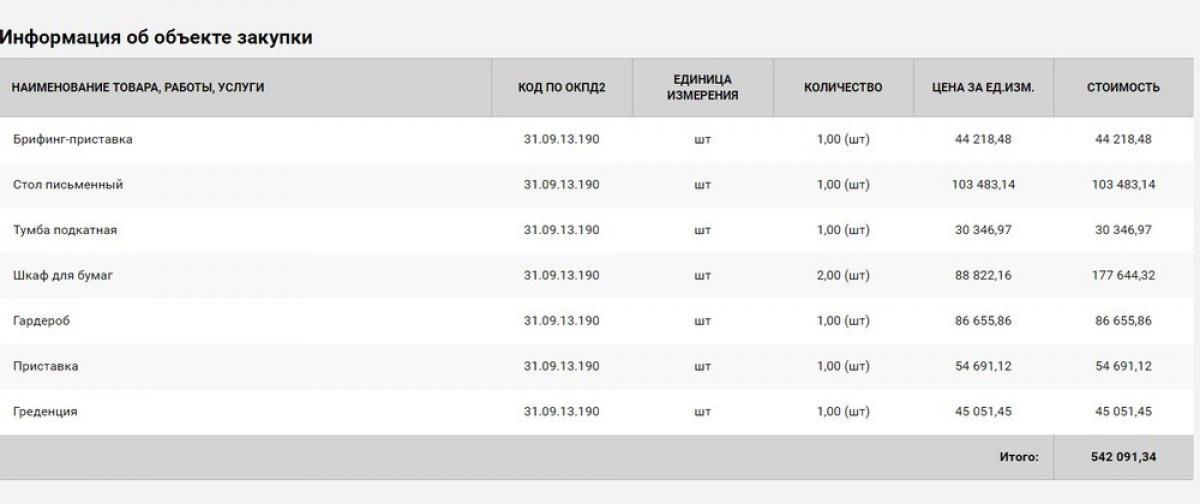The width and height of the screenshot is (1200, 504).
Task: Select the 'Шкаф для бумаг' item name
Action: click(x=63, y=275)
